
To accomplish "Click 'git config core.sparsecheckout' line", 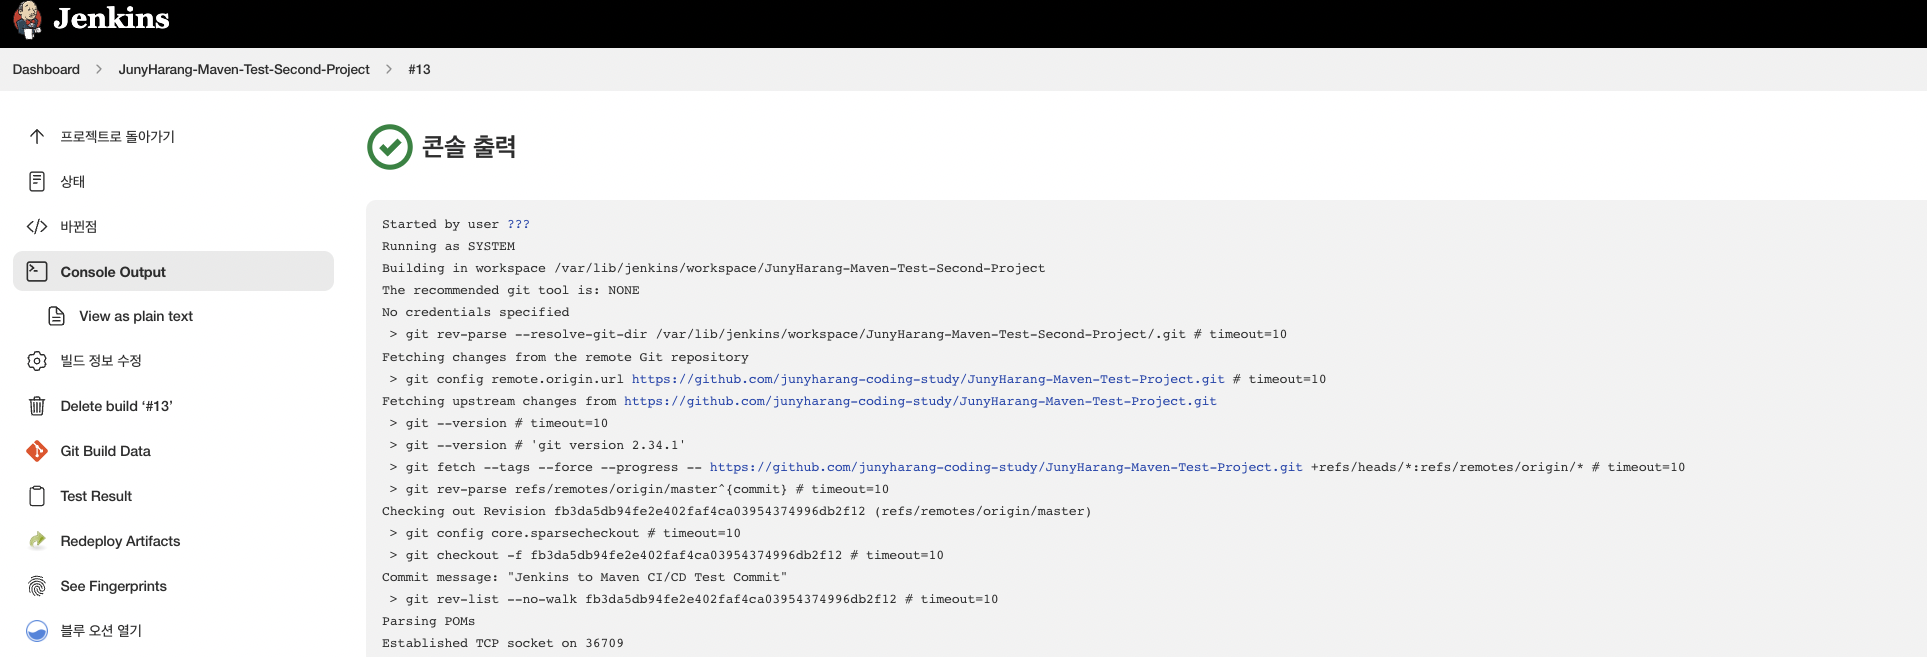I will (x=565, y=533).
